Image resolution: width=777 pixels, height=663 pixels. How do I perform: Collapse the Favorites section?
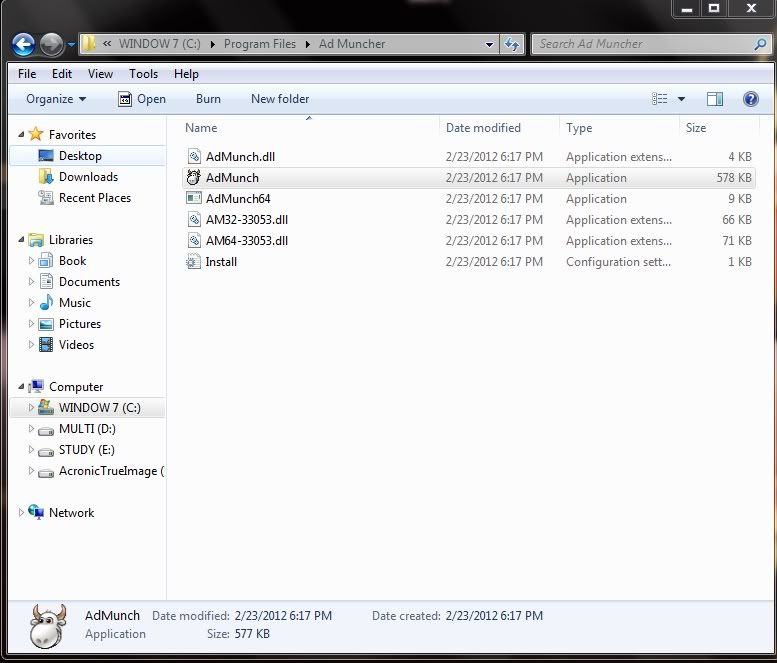[21, 134]
